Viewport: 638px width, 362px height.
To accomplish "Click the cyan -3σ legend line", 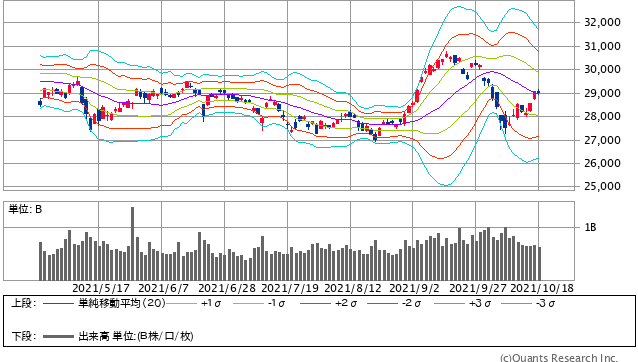I will [516, 303].
